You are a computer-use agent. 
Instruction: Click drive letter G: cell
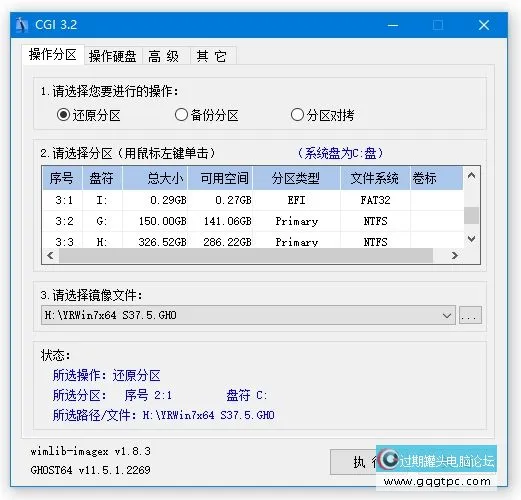point(102,221)
